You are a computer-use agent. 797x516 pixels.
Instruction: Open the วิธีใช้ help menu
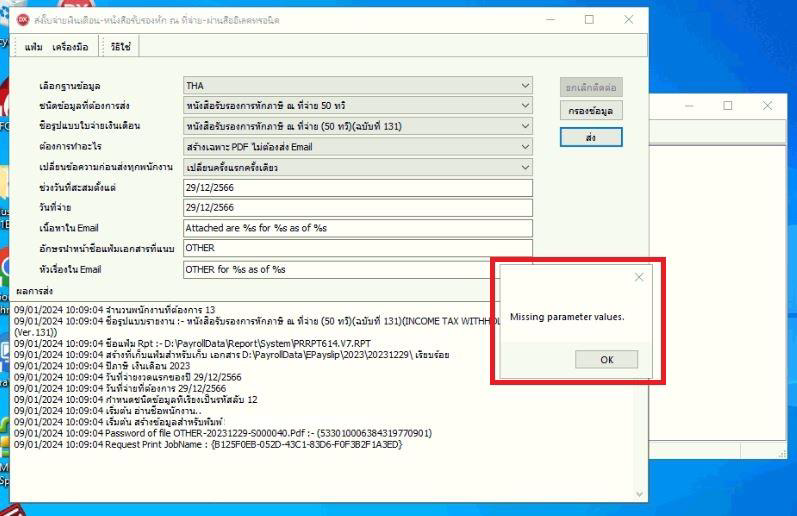[x=120, y=47]
